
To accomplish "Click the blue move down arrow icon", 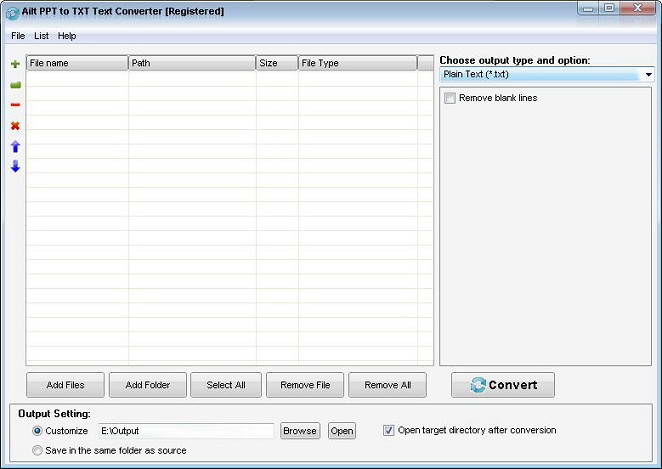I will (x=15, y=166).
